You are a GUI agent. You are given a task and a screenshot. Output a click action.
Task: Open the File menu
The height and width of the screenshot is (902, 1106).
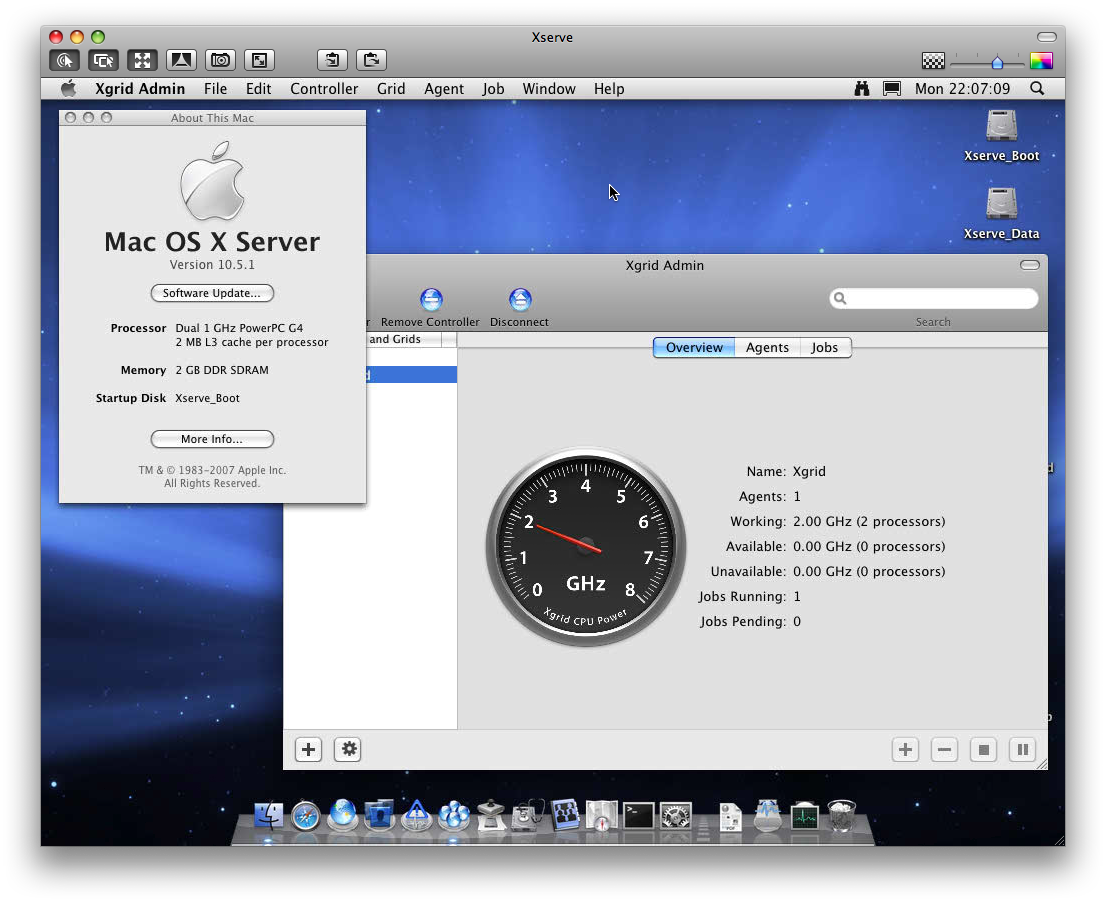215,89
